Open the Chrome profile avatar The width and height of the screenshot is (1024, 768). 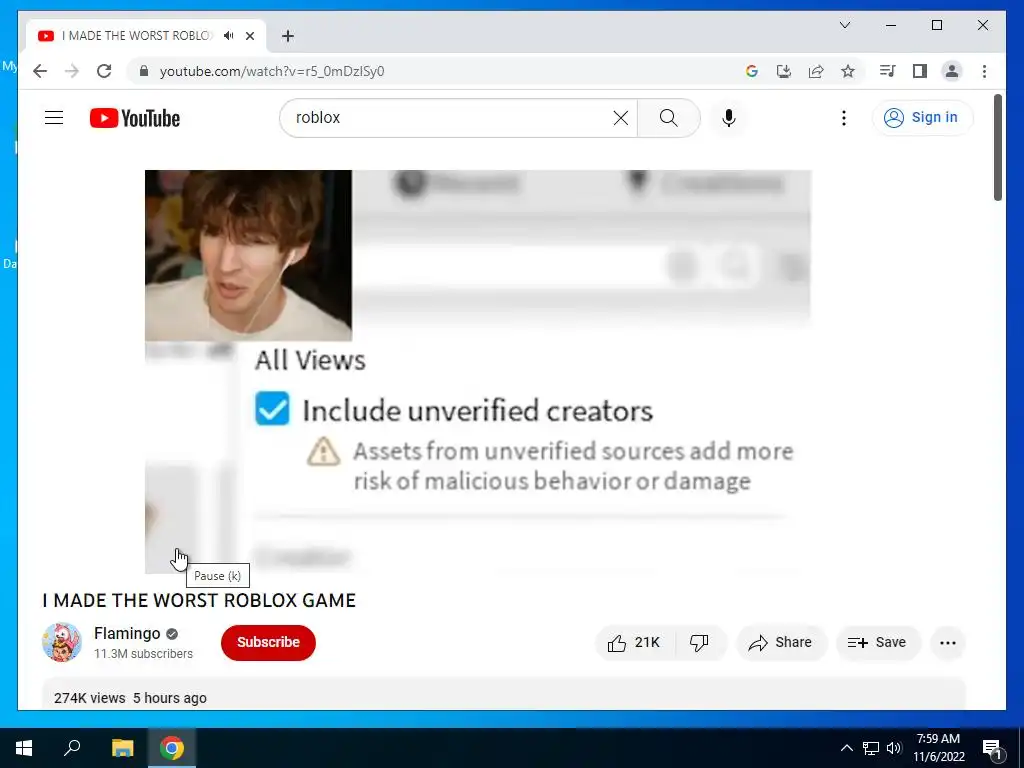[952, 71]
